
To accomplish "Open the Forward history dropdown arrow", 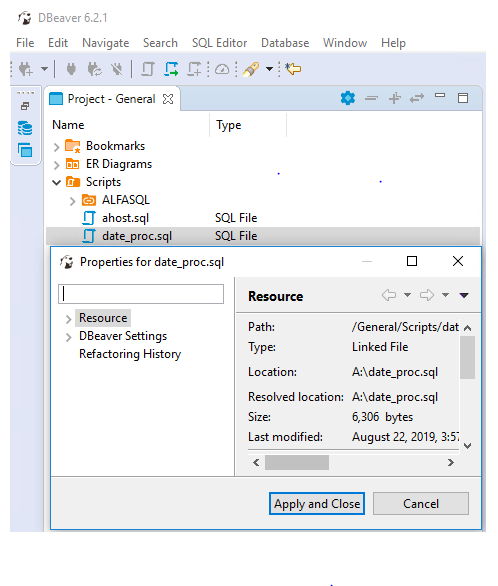I will coord(445,295).
